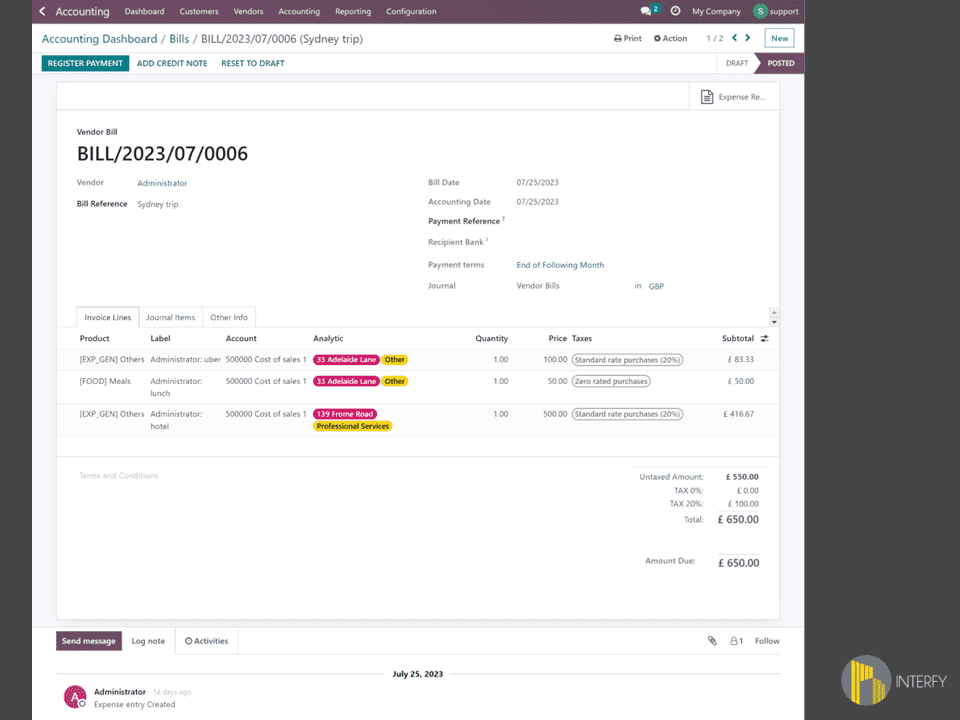This screenshot has height=720, width=960.
Task: Click the Quantity column header
Action: (x=492, y=338)
